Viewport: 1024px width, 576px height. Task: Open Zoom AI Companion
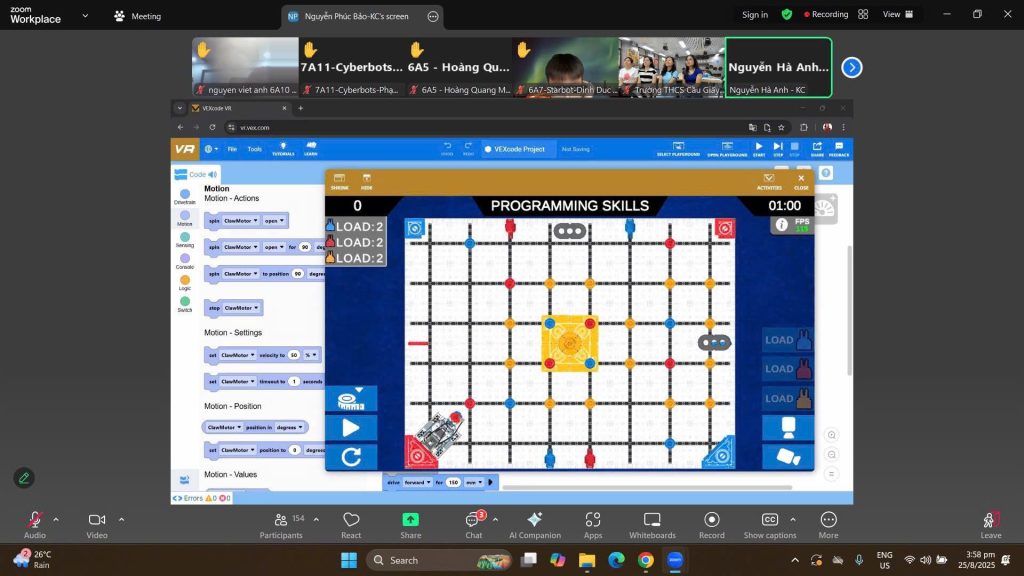point(535,525)
